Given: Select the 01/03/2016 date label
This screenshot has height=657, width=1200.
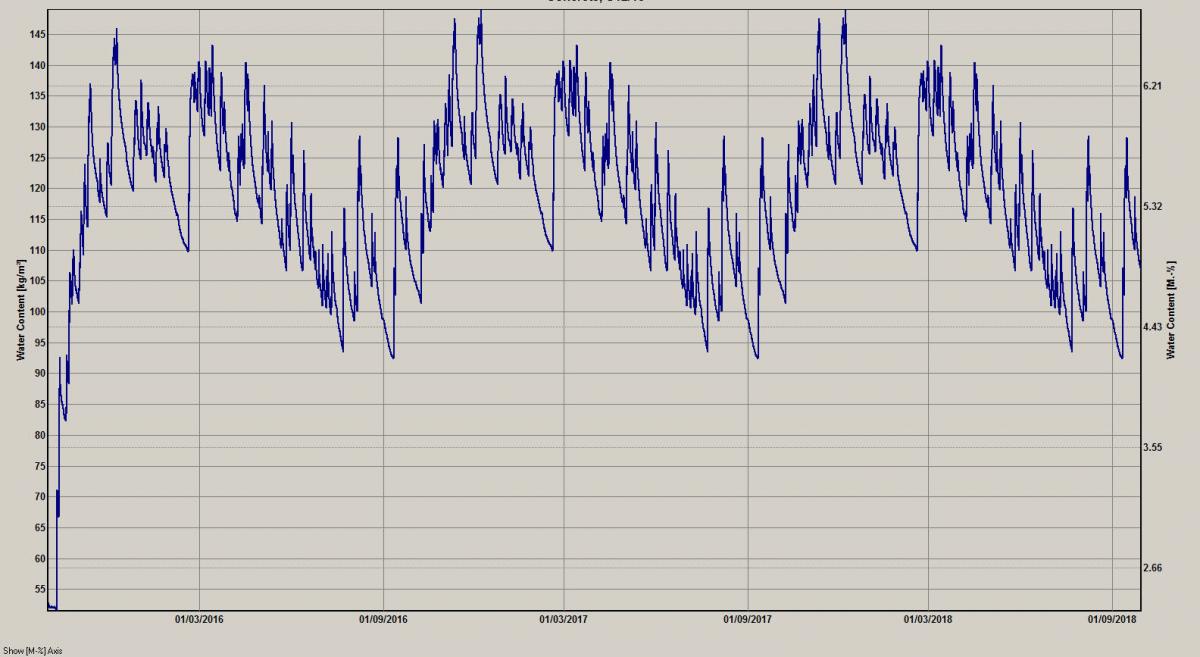Looking at the screenshot, I should click(x=199, y=620).
